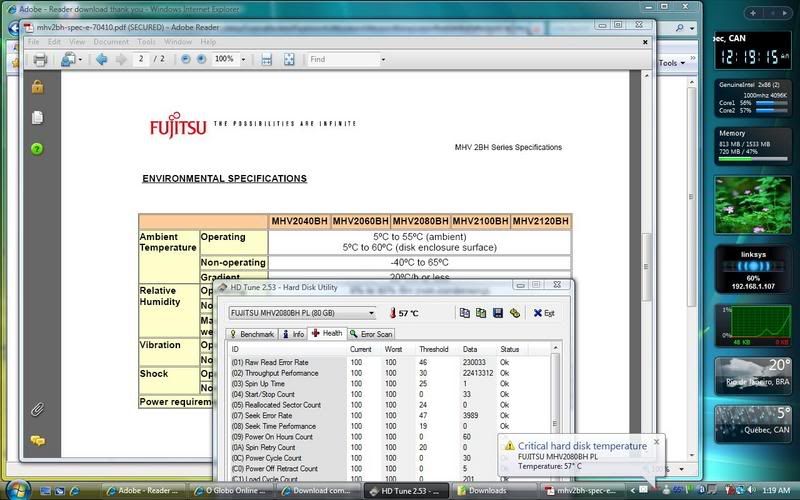This screenshot has height=500, width=800.
Task: Open the Document menu in Adobe Reader
Action: point(111,42)
